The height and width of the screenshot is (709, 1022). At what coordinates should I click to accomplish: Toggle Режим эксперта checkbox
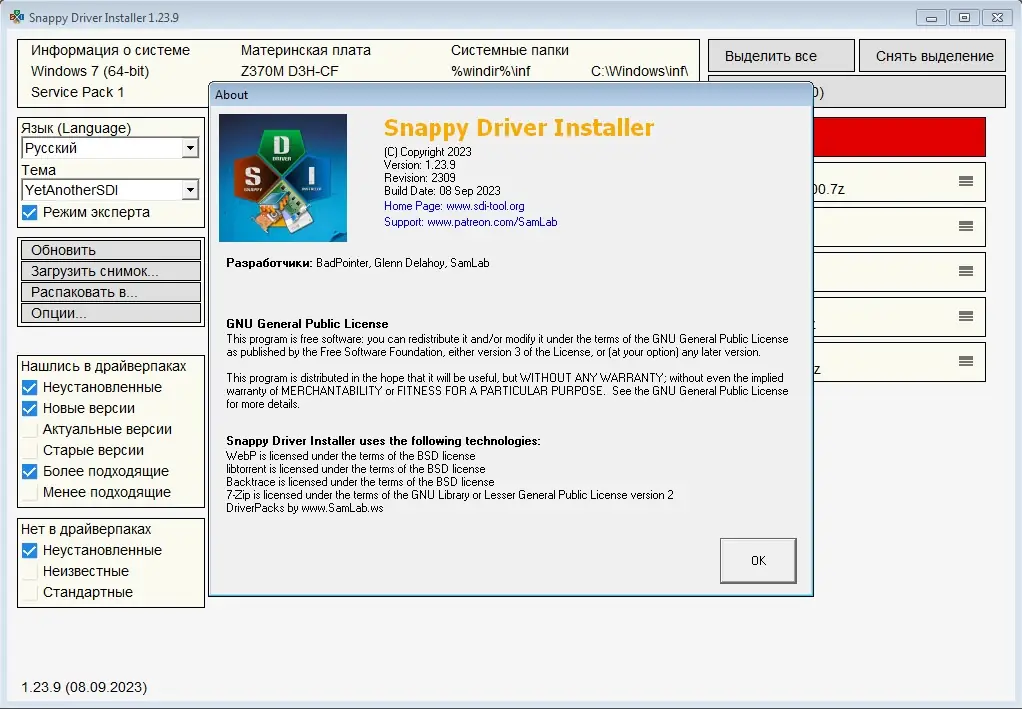[x=29, y=212]
